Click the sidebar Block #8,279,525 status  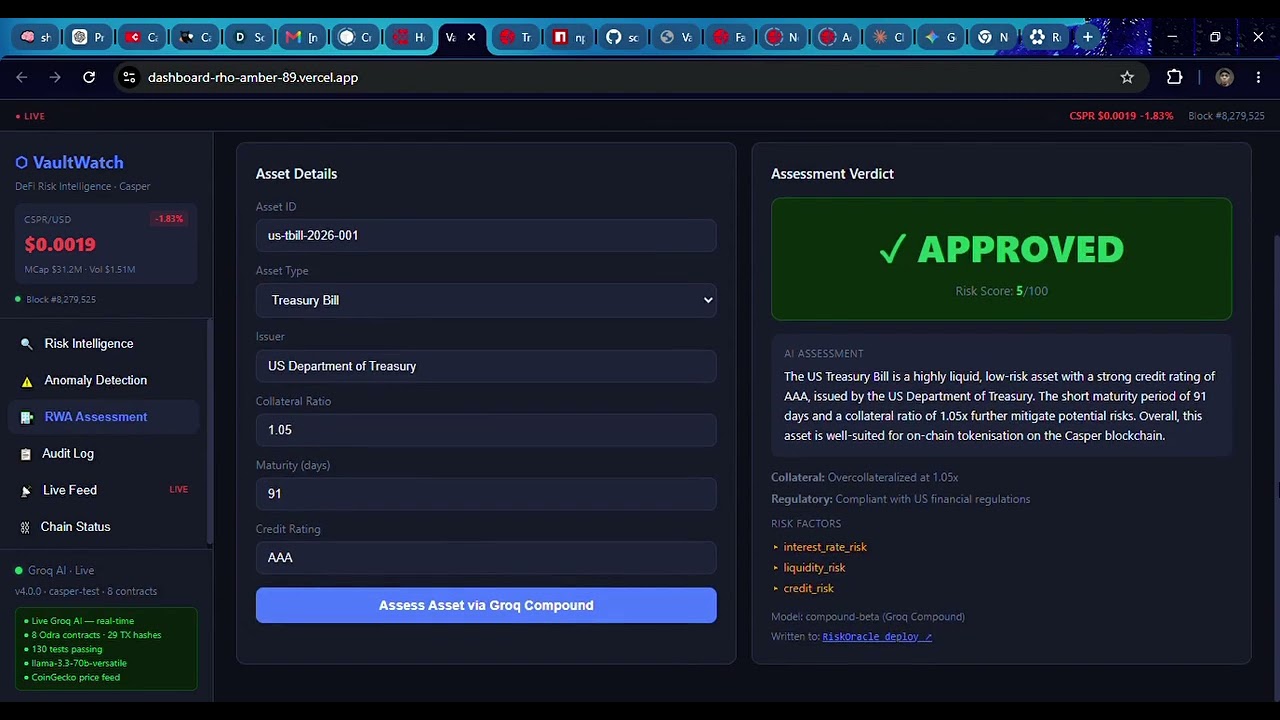coord(55,299)
